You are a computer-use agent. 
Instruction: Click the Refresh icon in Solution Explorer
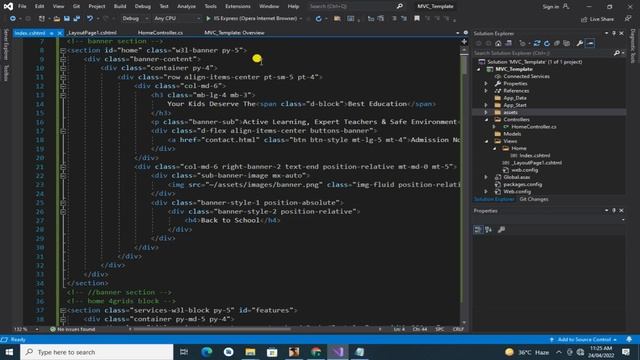point(547,43)
